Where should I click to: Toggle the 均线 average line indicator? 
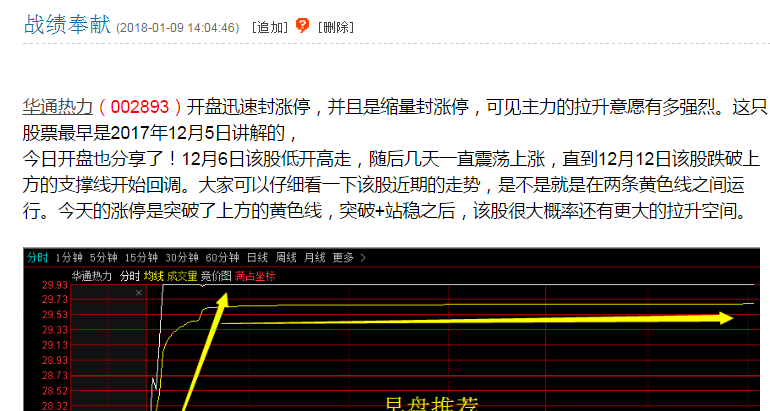(x=153, y=275)
